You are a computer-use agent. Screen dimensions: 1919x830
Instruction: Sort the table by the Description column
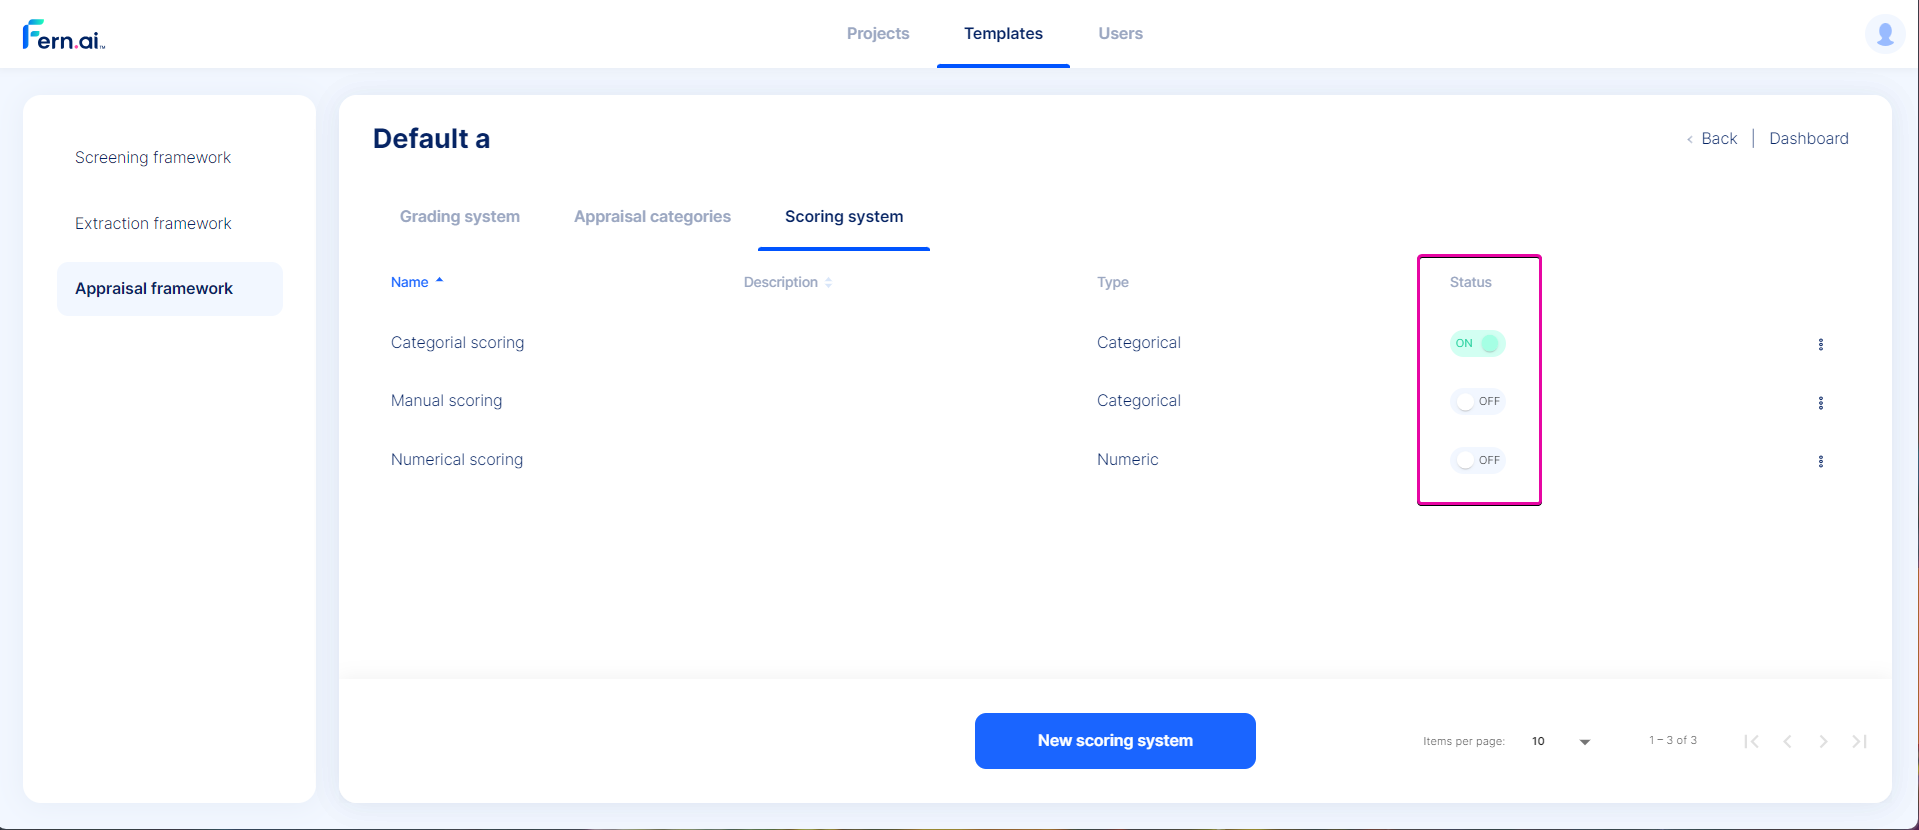coord(788,282)
